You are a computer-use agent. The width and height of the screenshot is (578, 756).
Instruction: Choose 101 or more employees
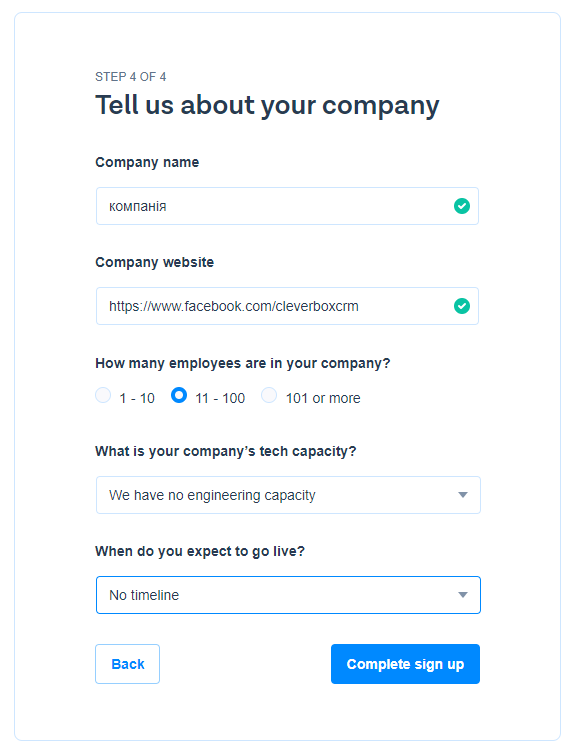pyautogui.click(x=269, y=395)
